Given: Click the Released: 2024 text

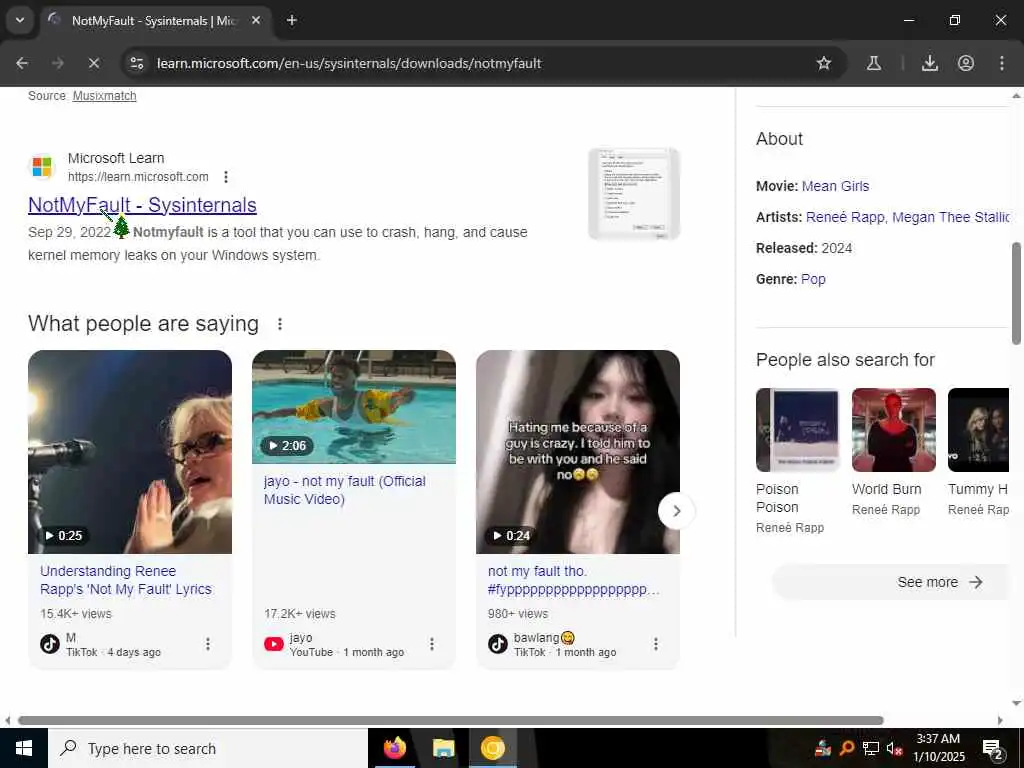Looking at the screenshot, I should click(804, 248).
